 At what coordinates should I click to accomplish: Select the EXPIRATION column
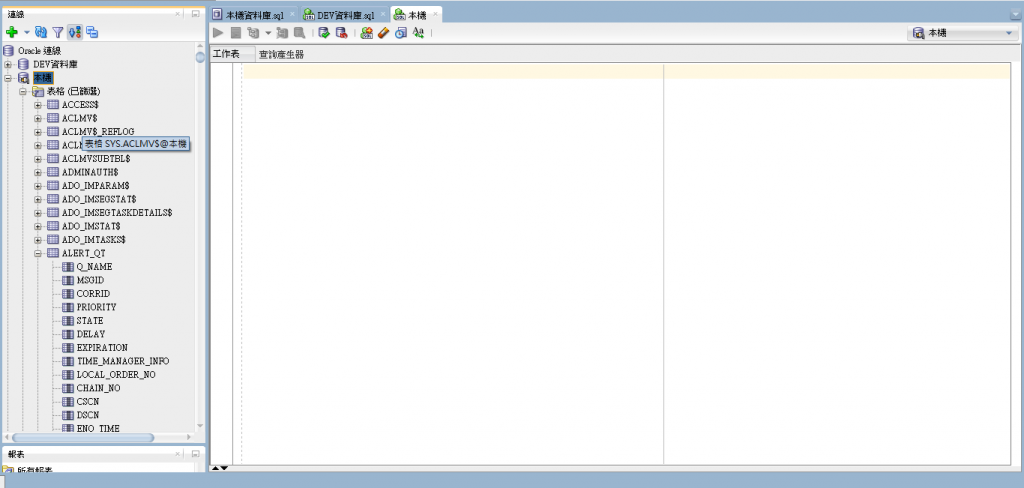tap(102, 348)
